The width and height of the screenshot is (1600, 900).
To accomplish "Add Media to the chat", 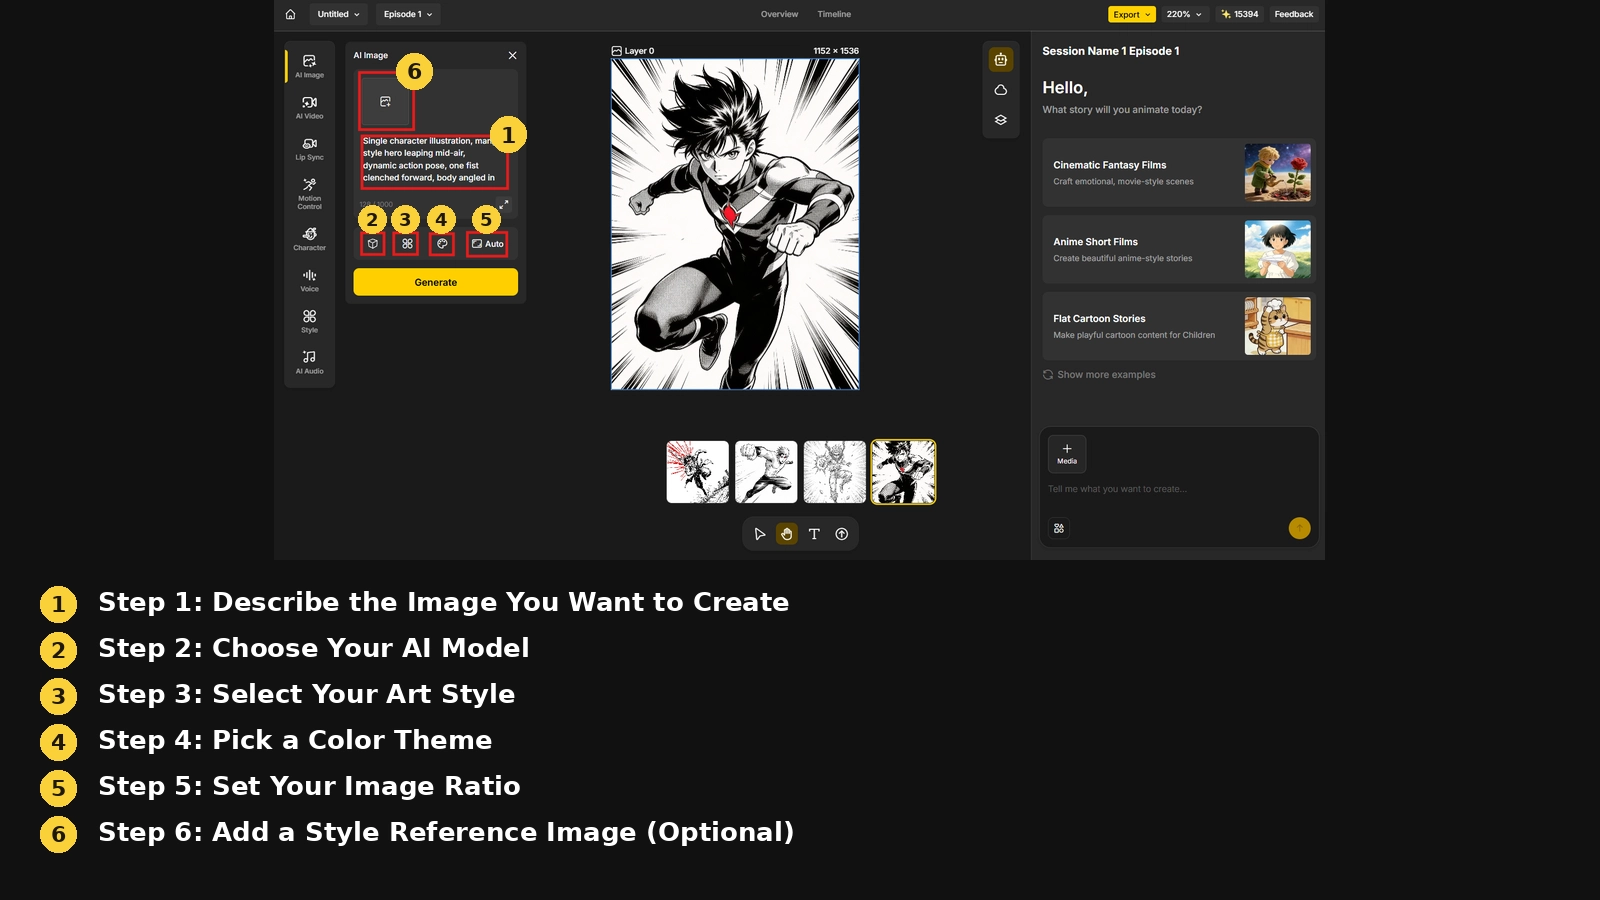I will coord(1067,454).
